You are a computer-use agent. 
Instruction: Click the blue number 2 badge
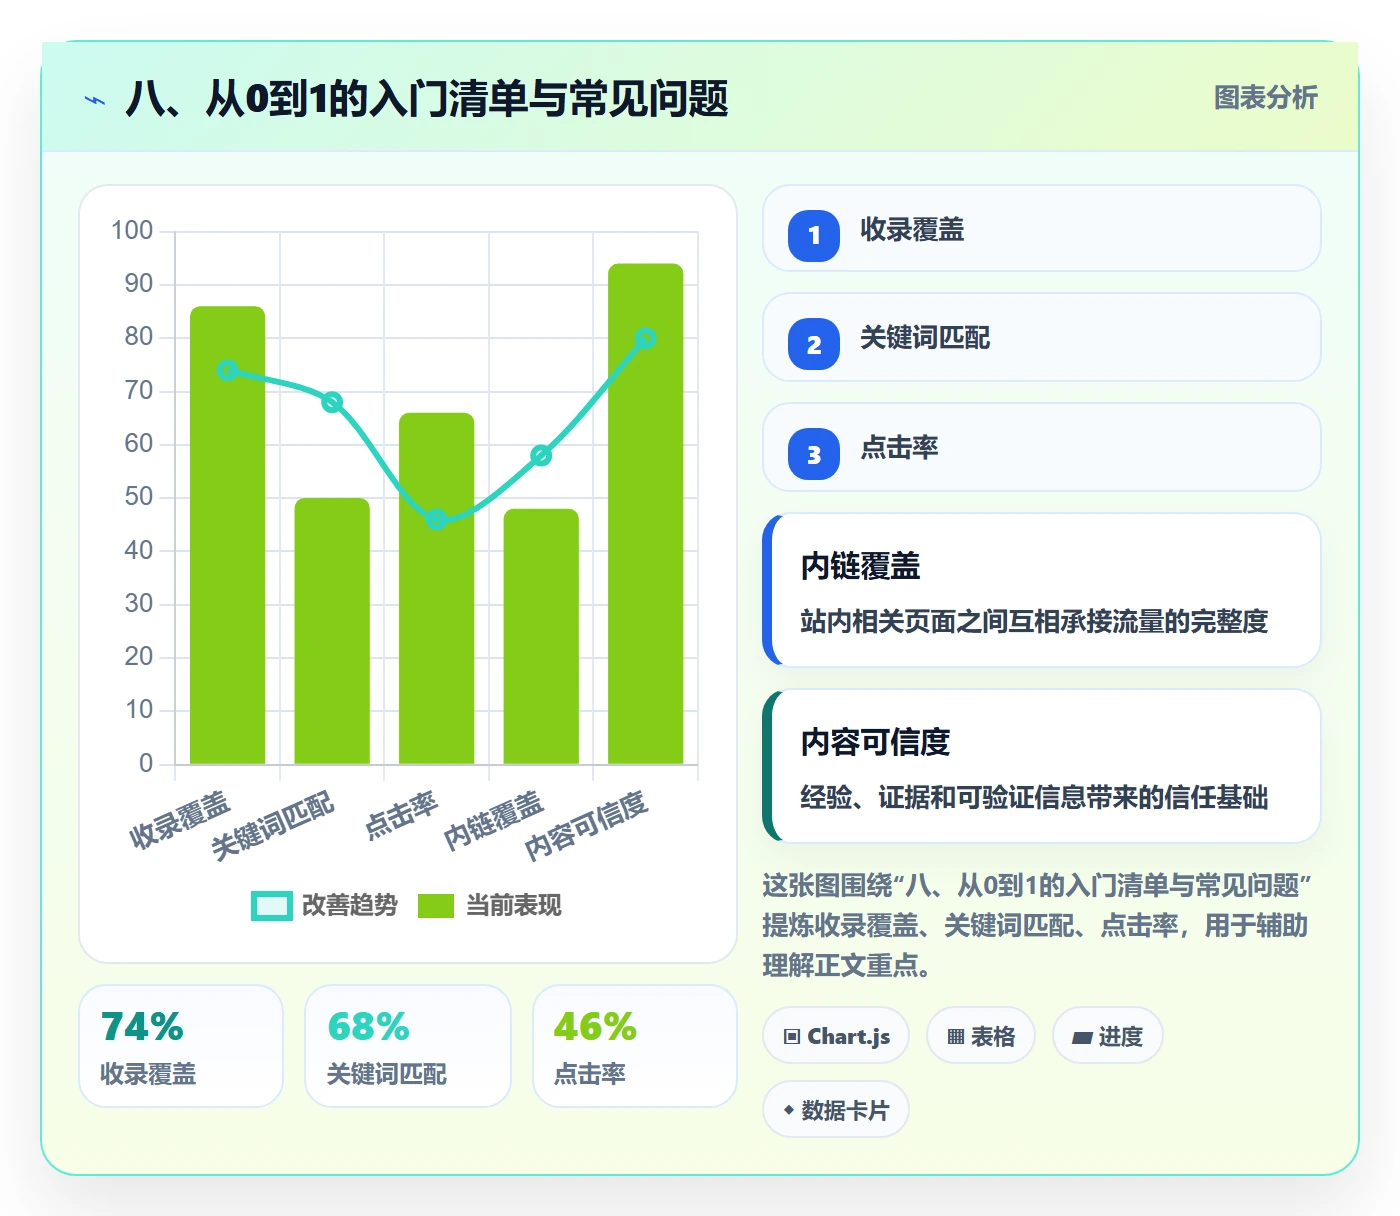(814, 345)
